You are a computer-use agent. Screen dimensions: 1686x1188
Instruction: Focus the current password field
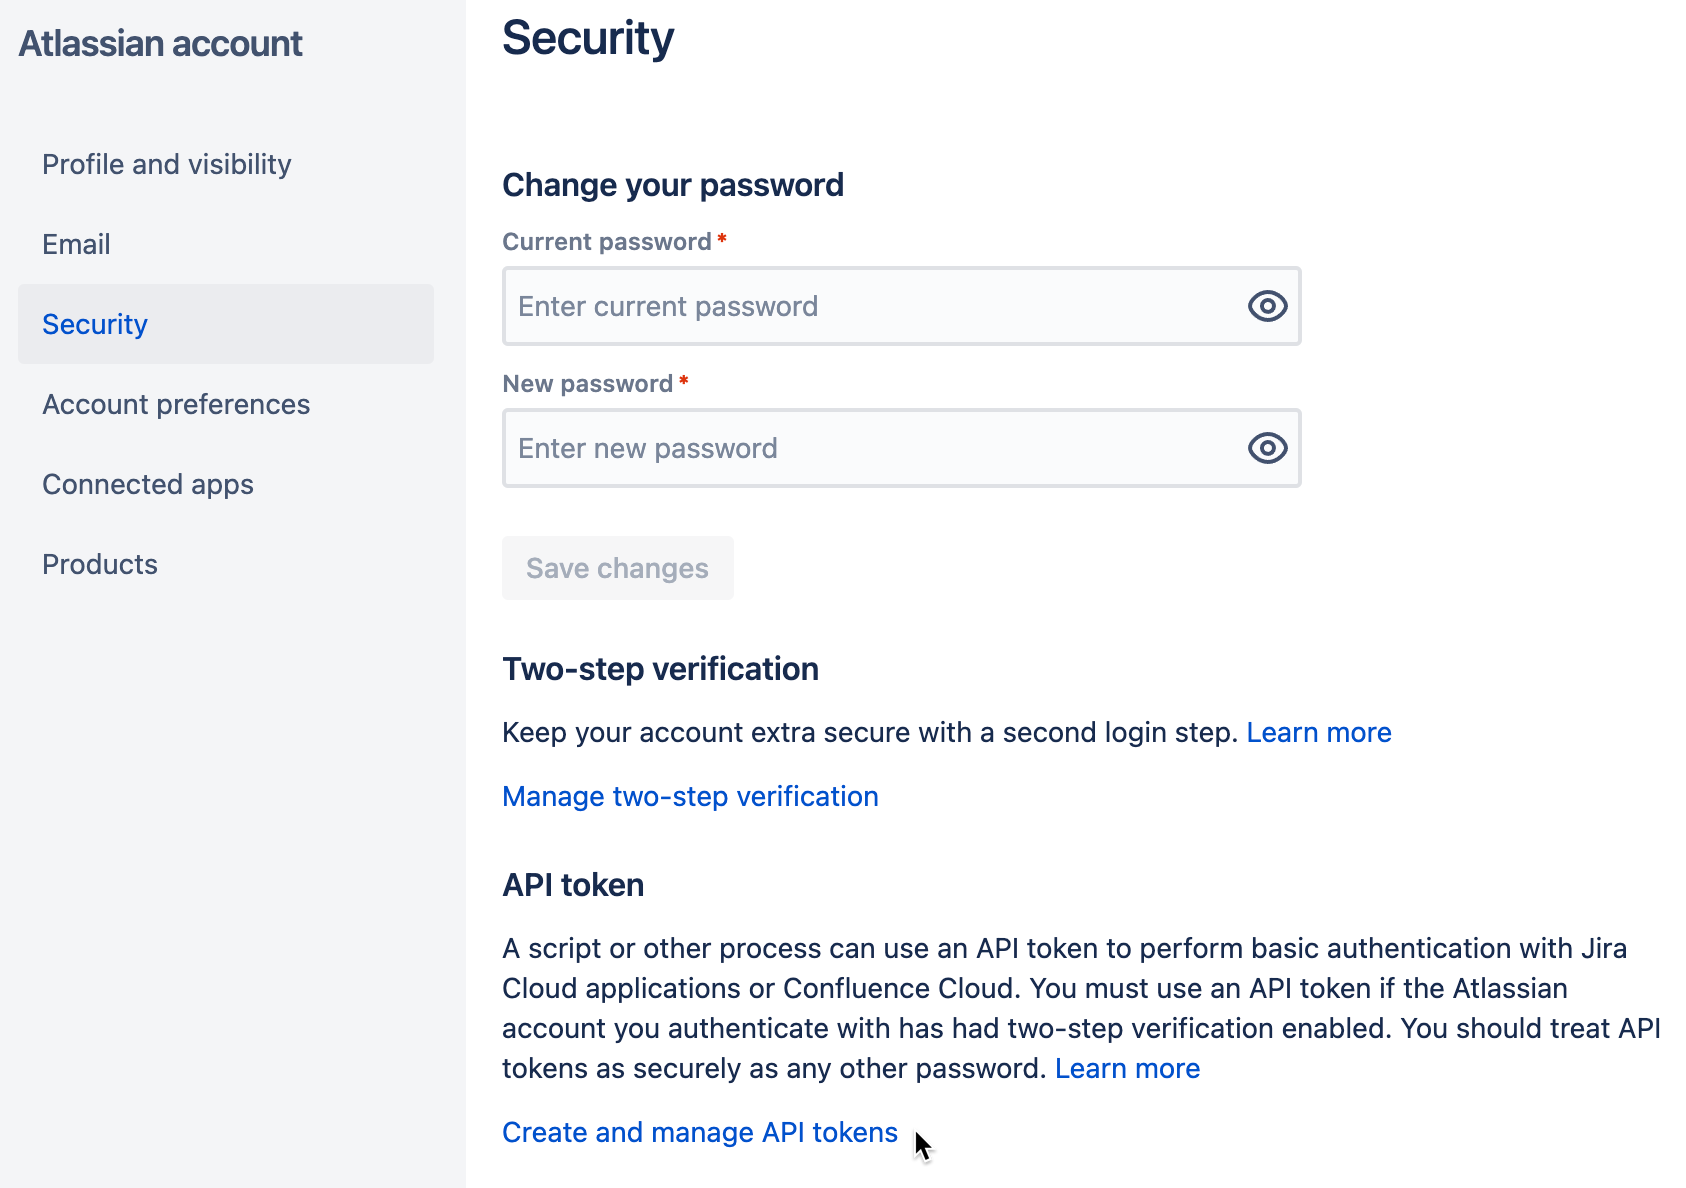[901, 306]
